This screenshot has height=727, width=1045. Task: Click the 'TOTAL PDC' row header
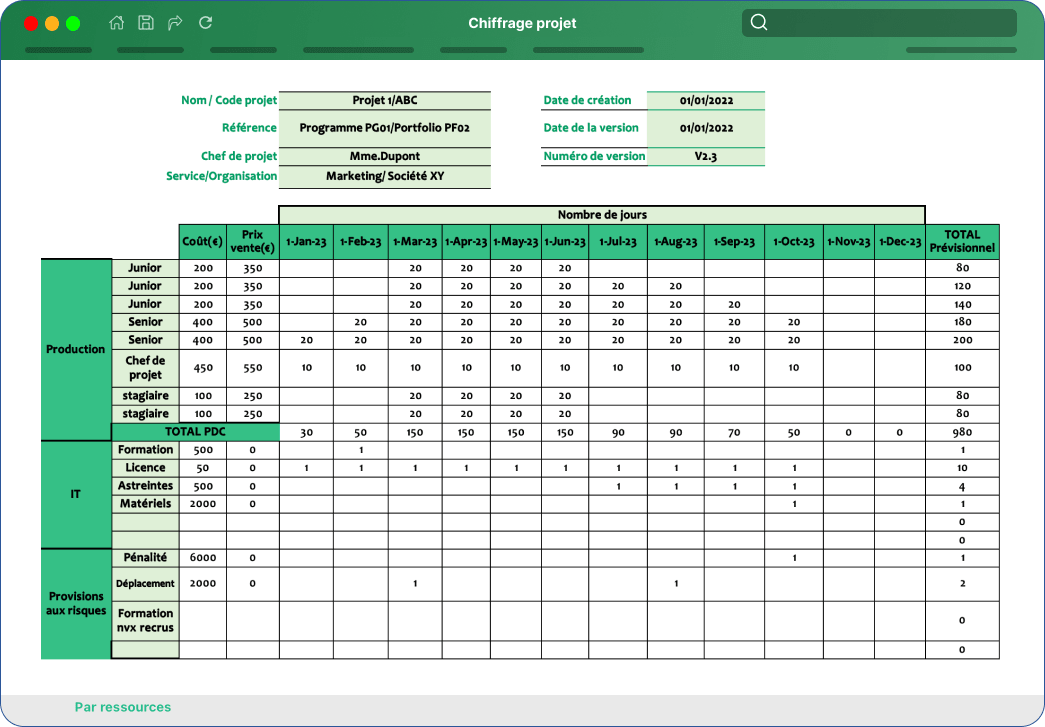[195, 431]
